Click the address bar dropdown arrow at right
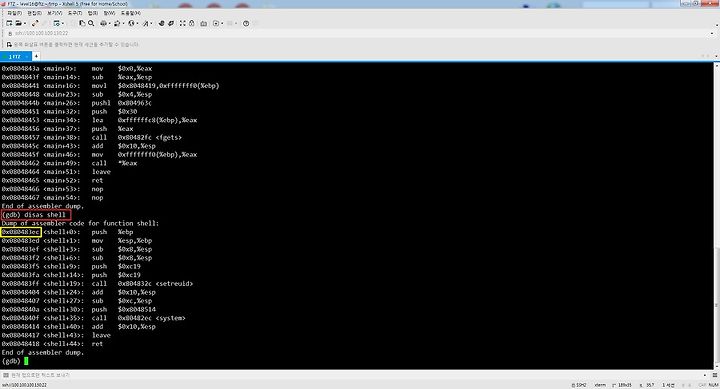The width and height of the screenshot is (720, 389). (712, 34)
